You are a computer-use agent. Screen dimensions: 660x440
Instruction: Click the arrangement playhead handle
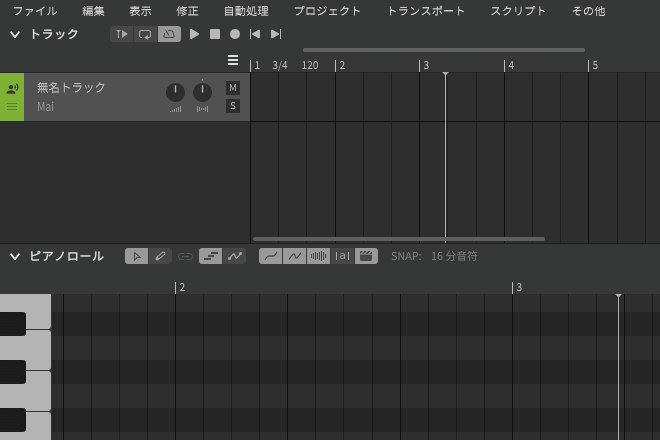445,74
